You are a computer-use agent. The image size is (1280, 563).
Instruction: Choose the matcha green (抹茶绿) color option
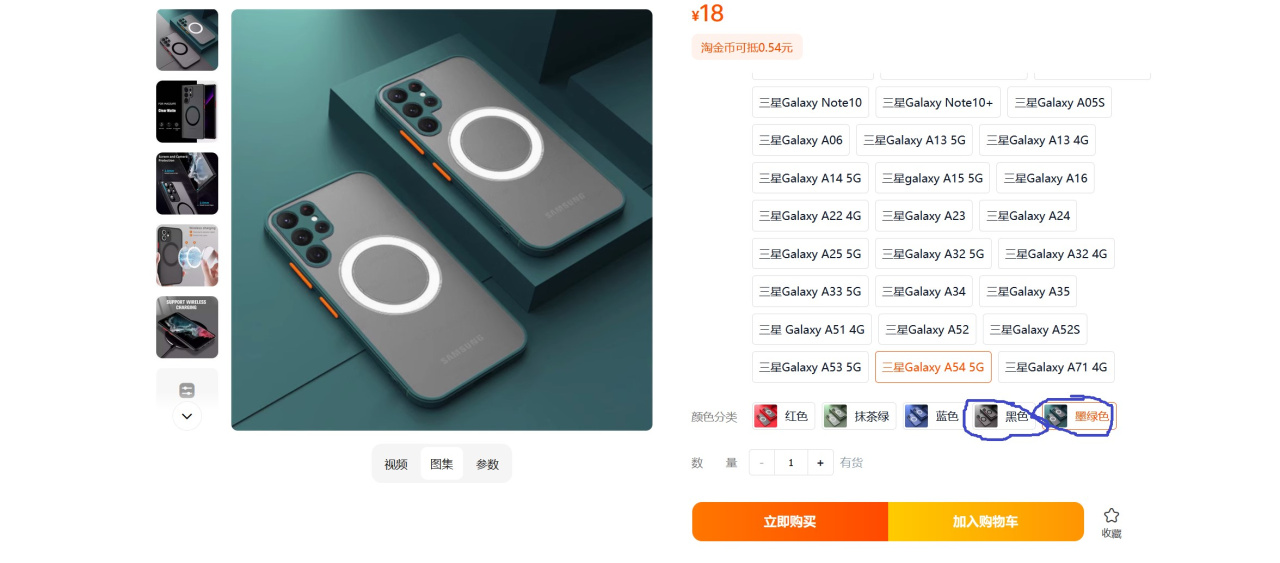pyautogui.click(x=858, y=416)
